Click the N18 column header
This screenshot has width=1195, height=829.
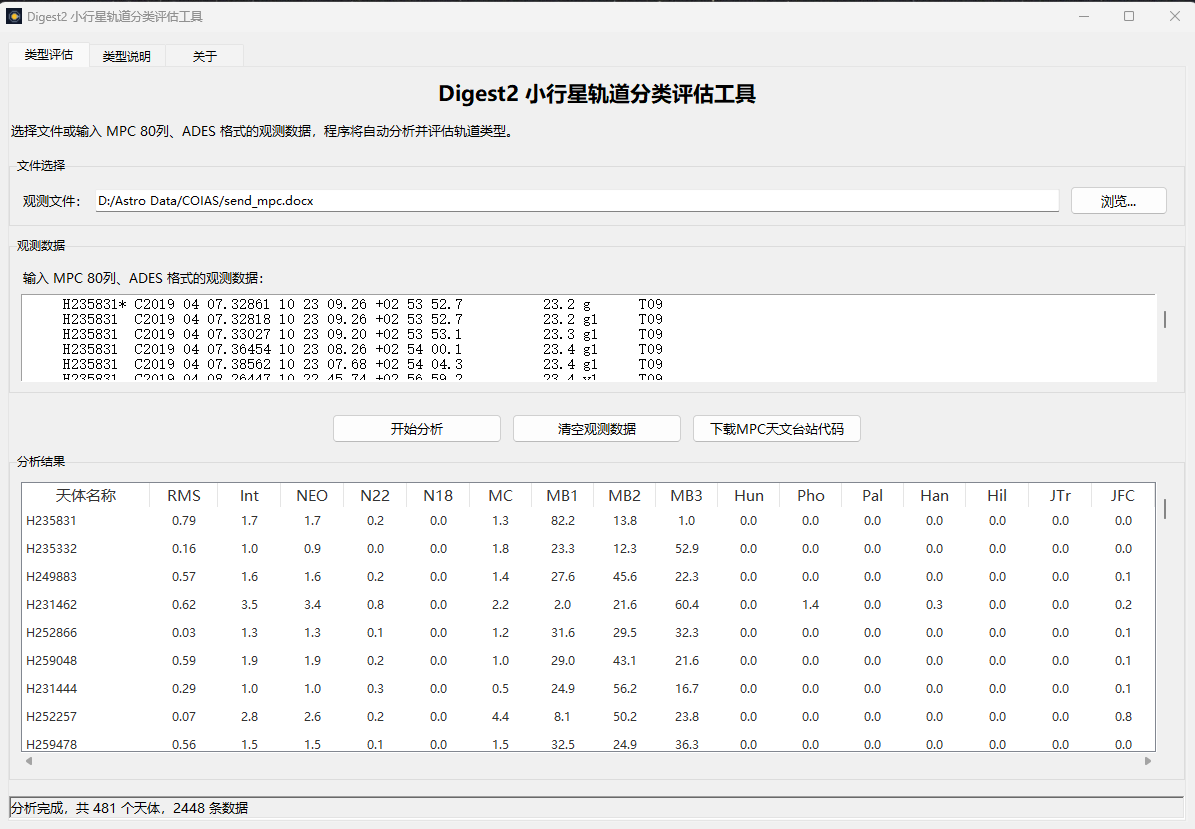tap(438, 495)
